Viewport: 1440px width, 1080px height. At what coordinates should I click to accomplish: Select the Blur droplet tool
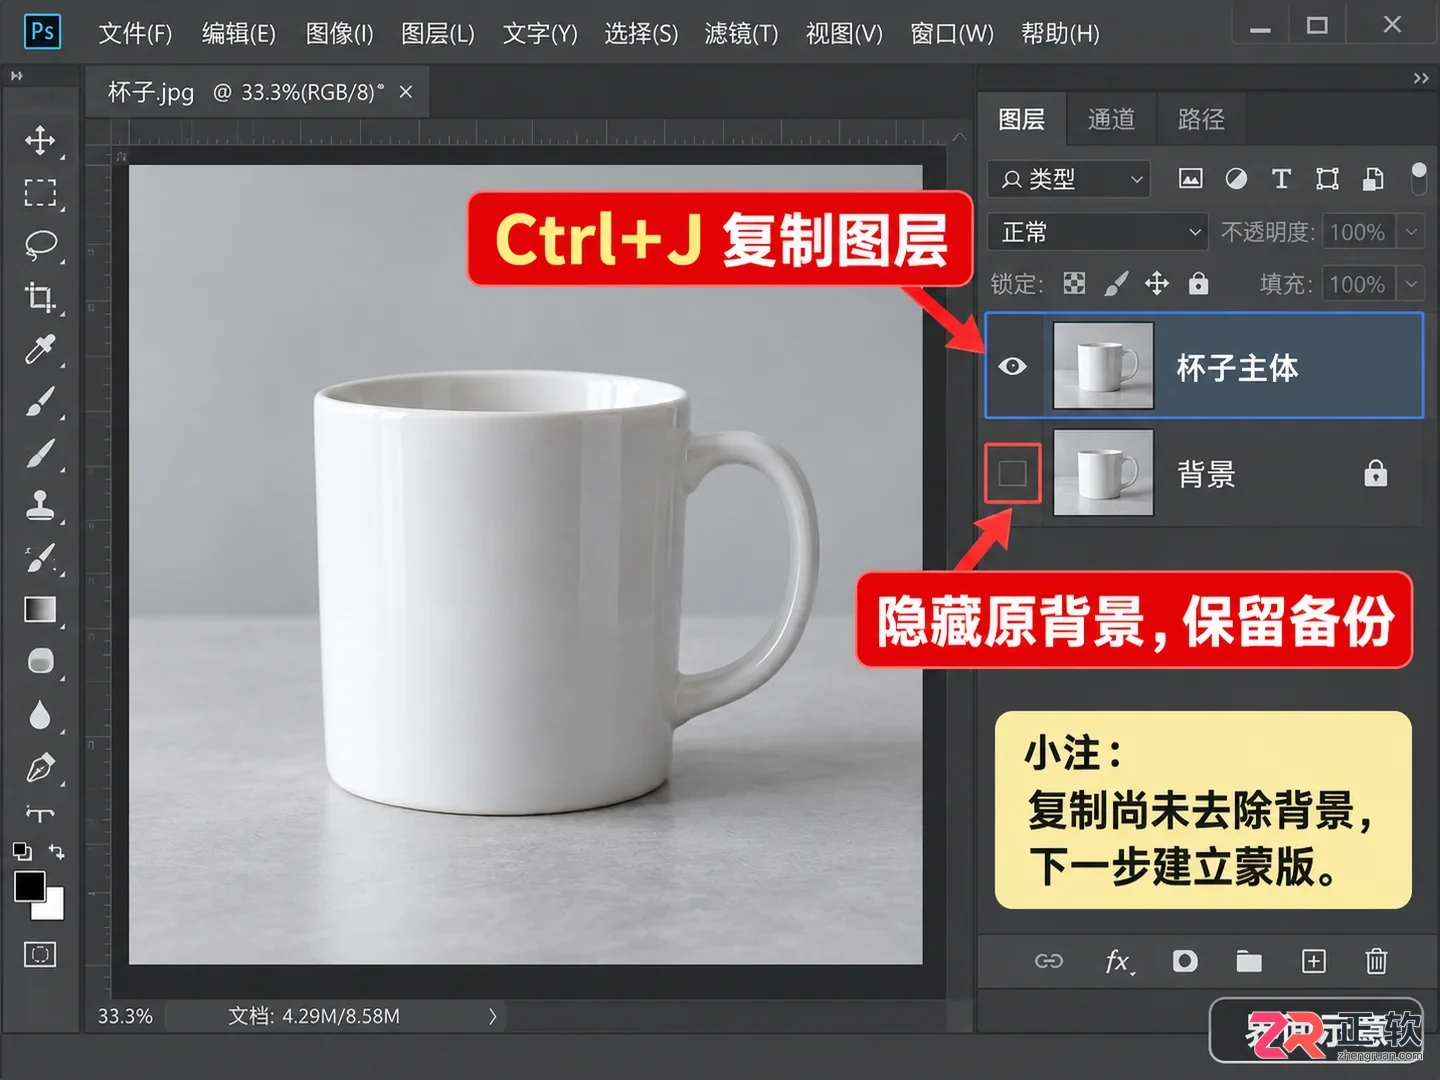[40, 715]
